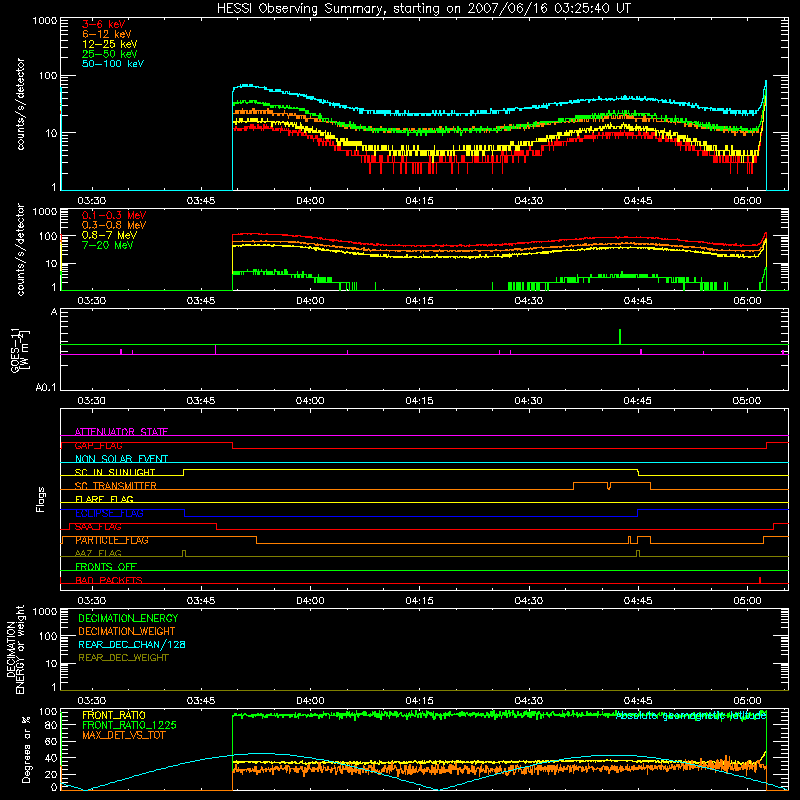Viewport: 800px width, 800px height.
Task: Click the magenta GOES spike near 03:47
Action: click(x=215, y=349)
